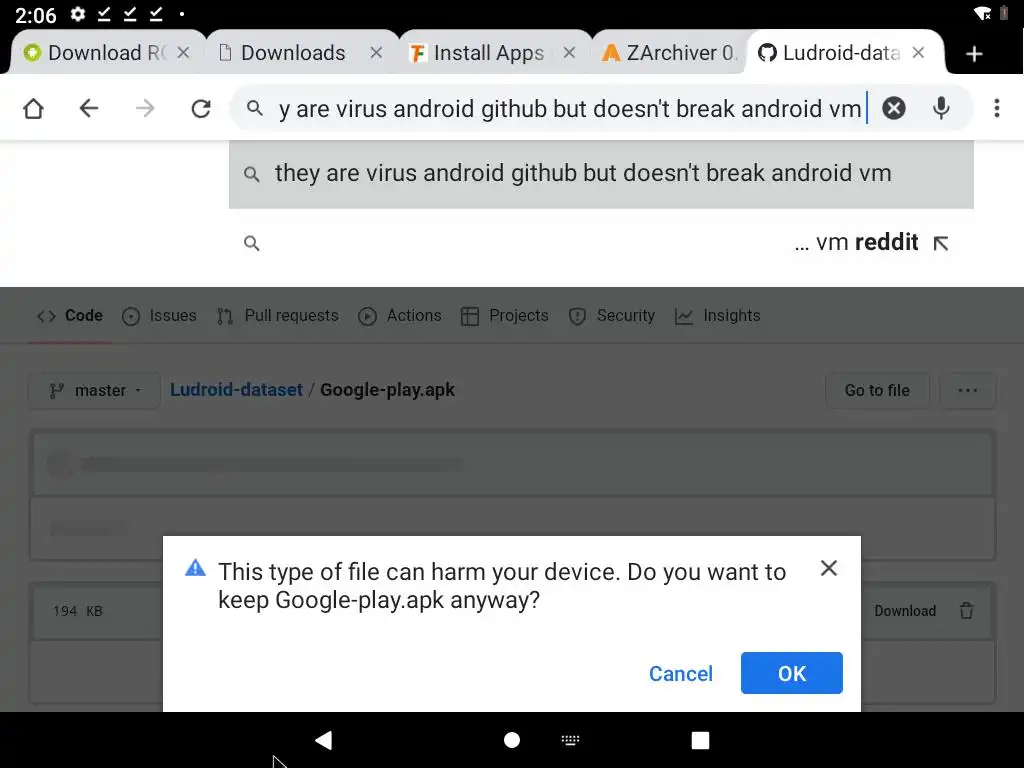The image size is (1024, 768).
Task: Go back with the back arrow
Action: [89, 109]
